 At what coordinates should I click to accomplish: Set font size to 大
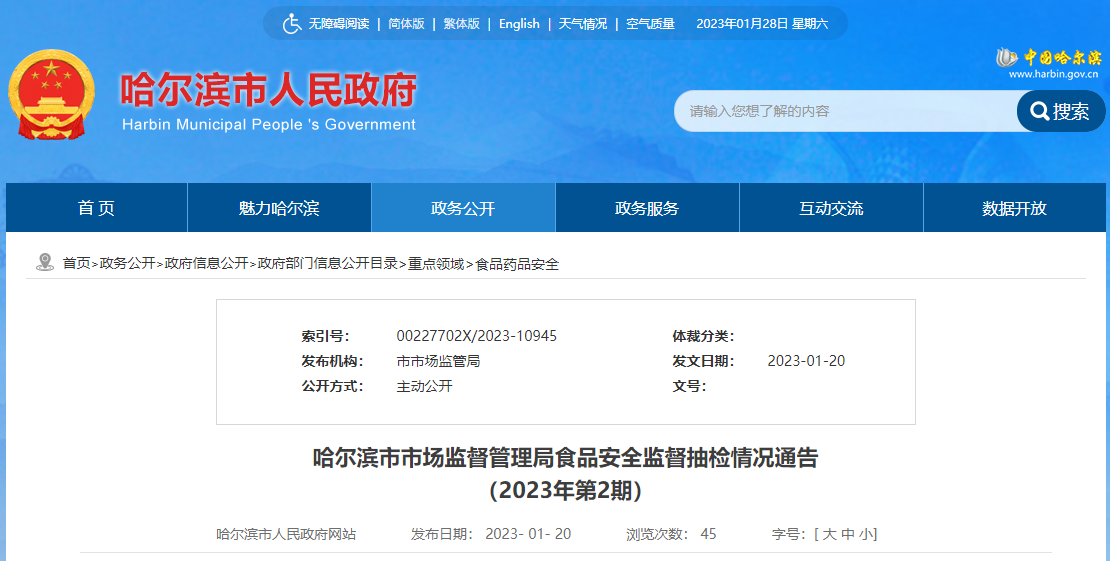pos(829,534)
